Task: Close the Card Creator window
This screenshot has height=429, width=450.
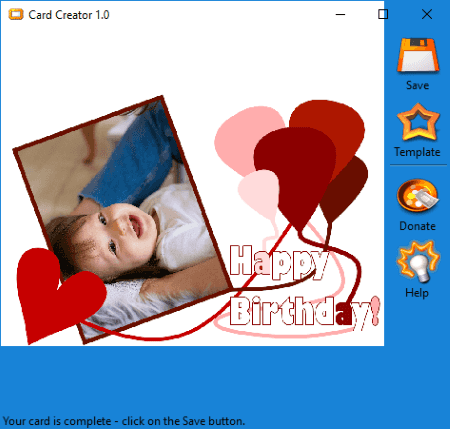Action: [427, 14]
